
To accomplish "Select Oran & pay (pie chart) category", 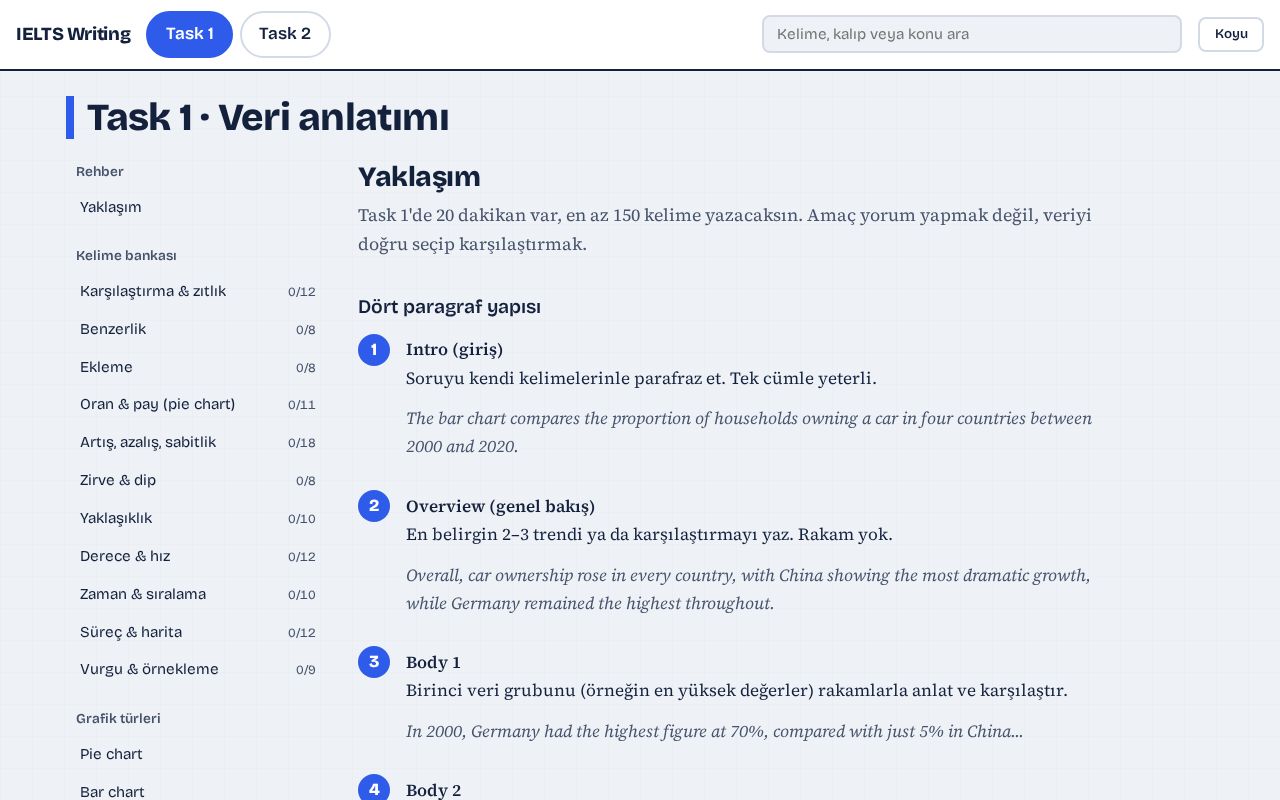I will click(198, 404).
